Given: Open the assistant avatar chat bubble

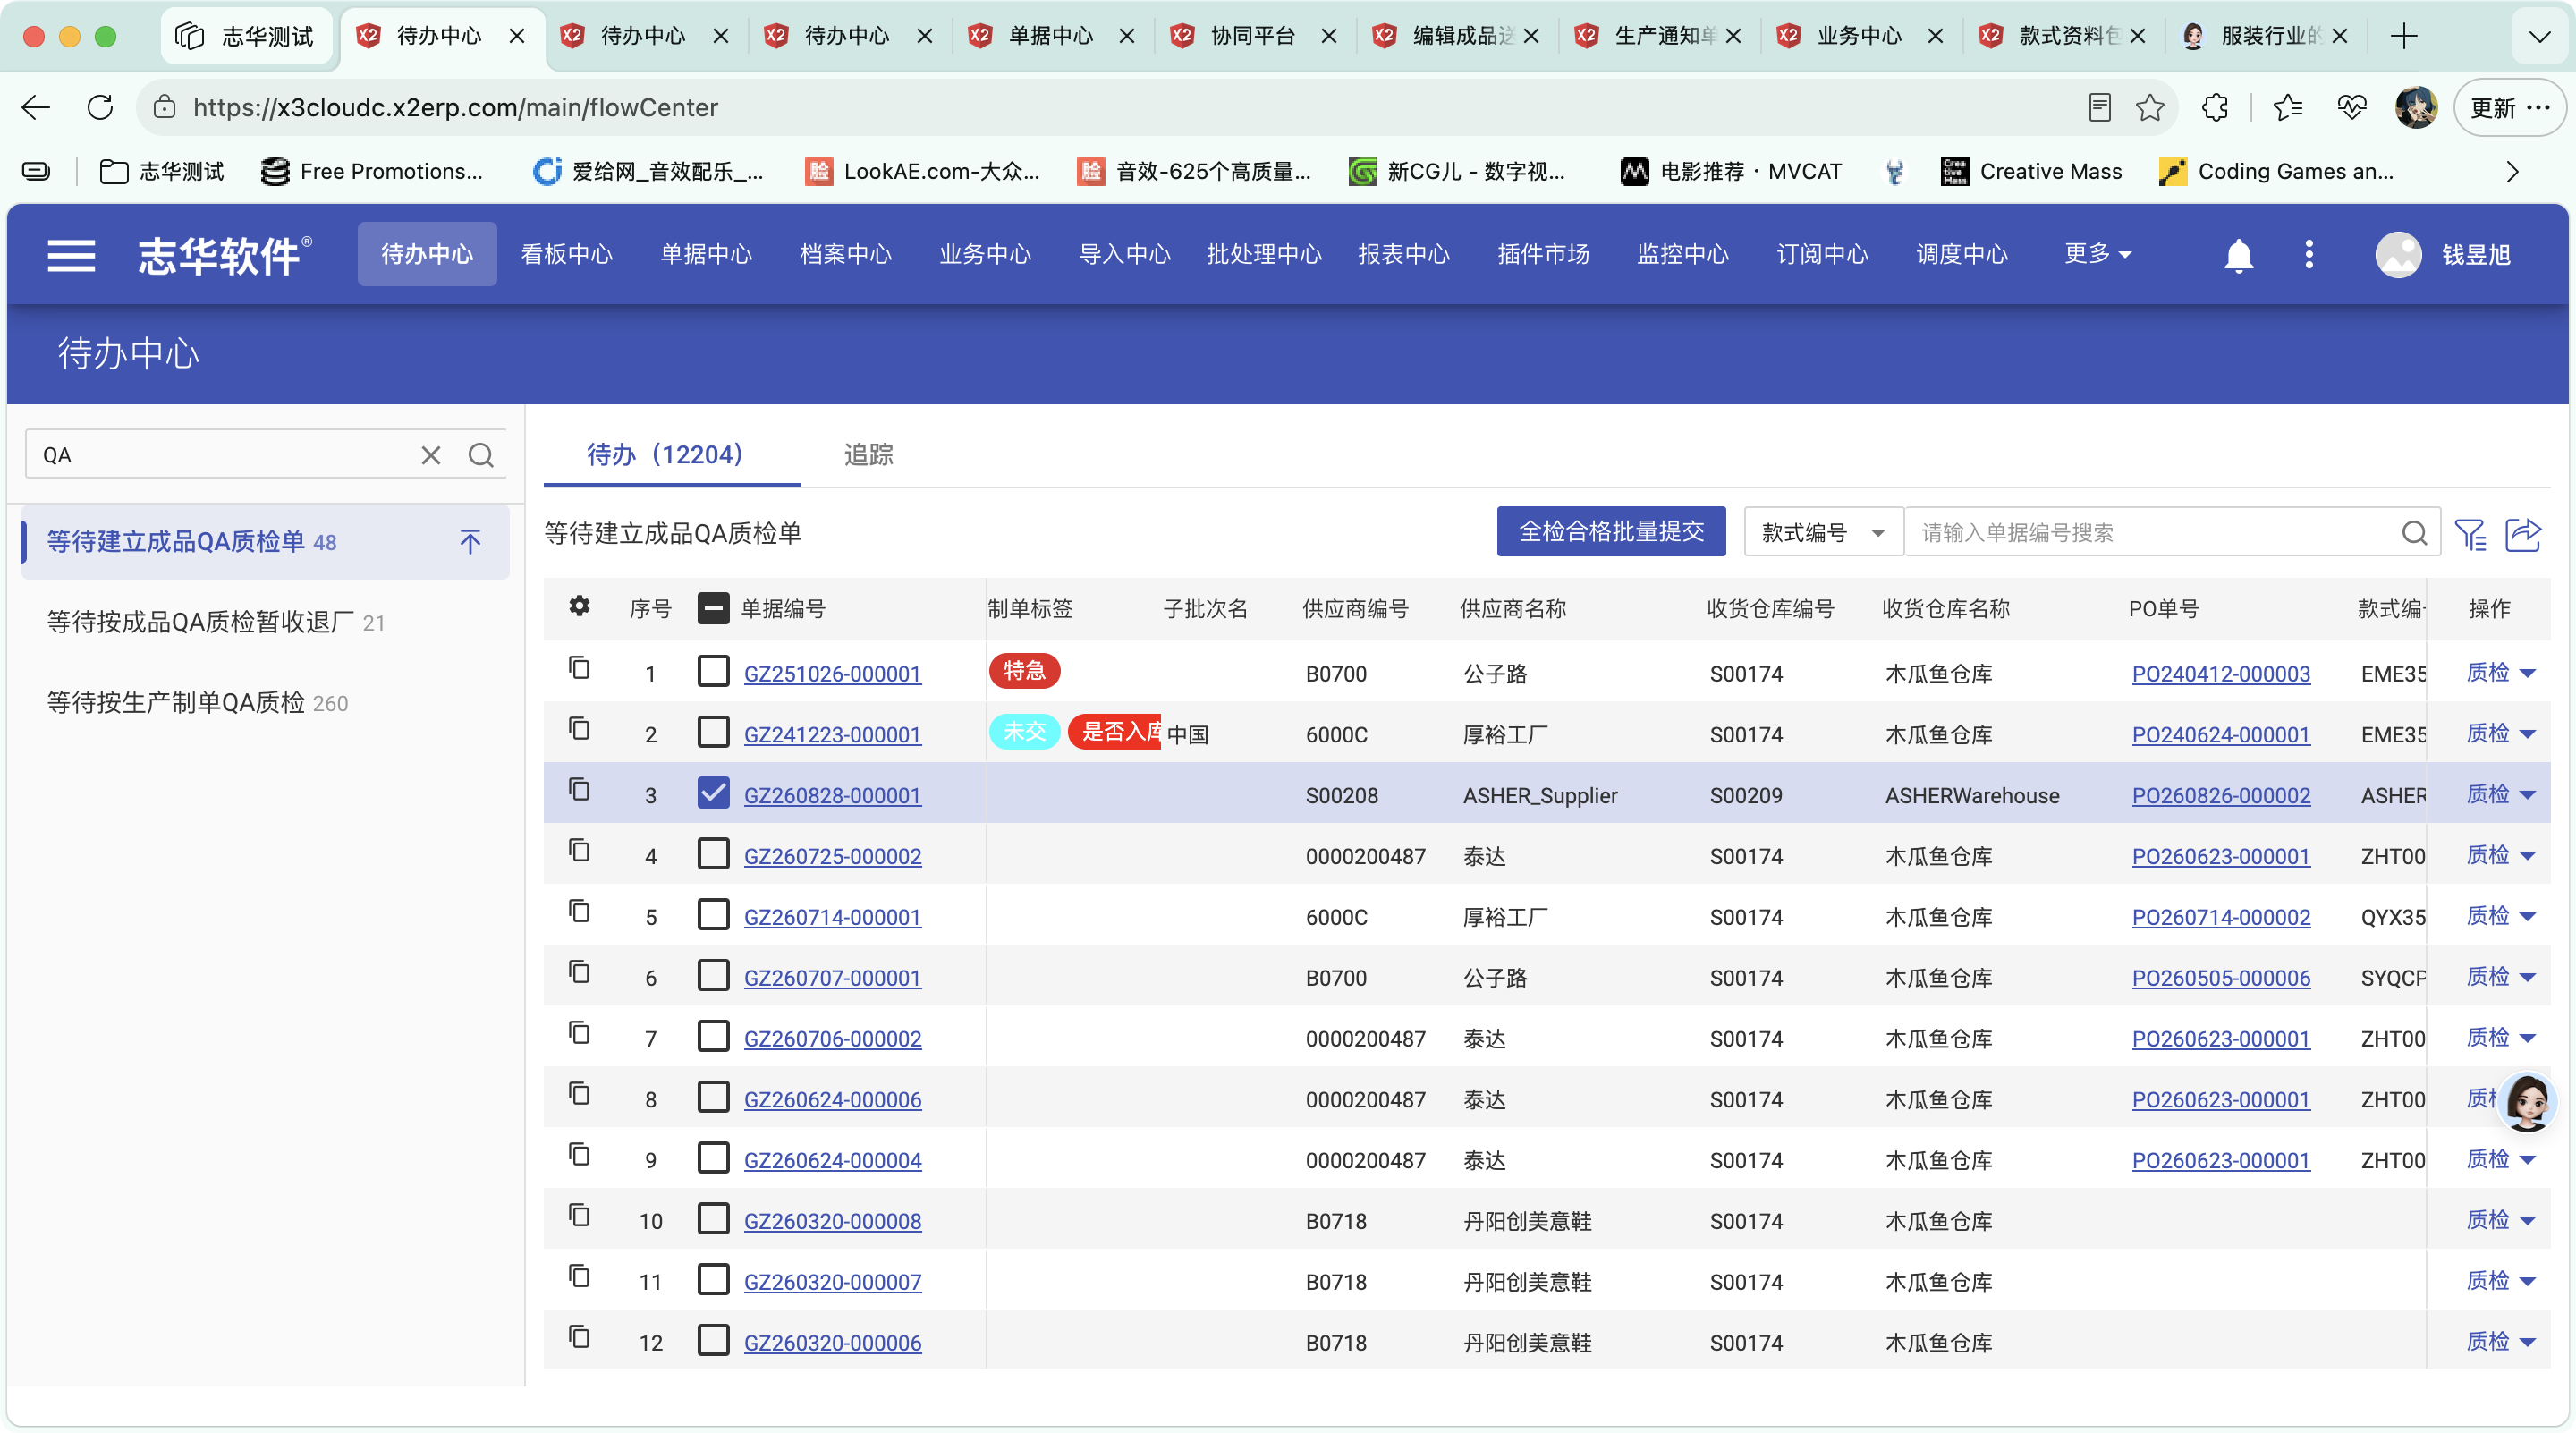Looking at the screenshot, I should 2527,1102.
